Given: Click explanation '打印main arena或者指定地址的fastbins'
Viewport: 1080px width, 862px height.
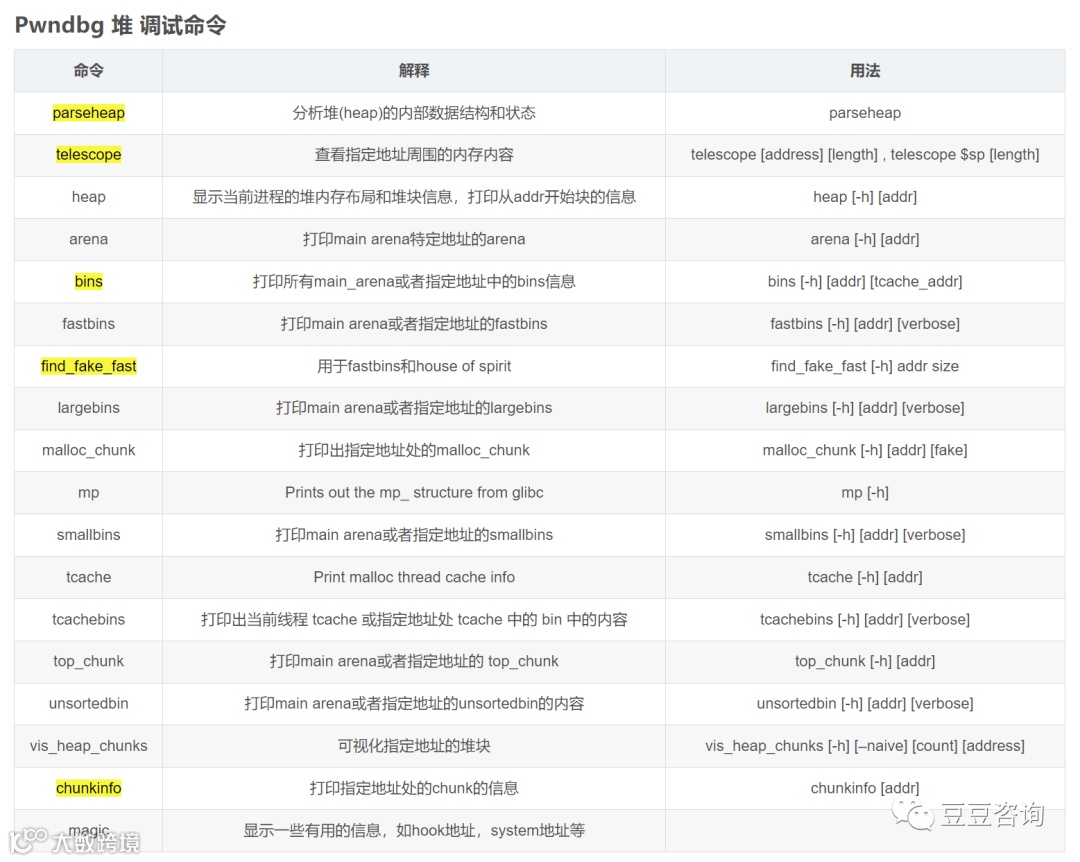Looking at the screenshot, I should pyautogui.click(x=414, y=324).
